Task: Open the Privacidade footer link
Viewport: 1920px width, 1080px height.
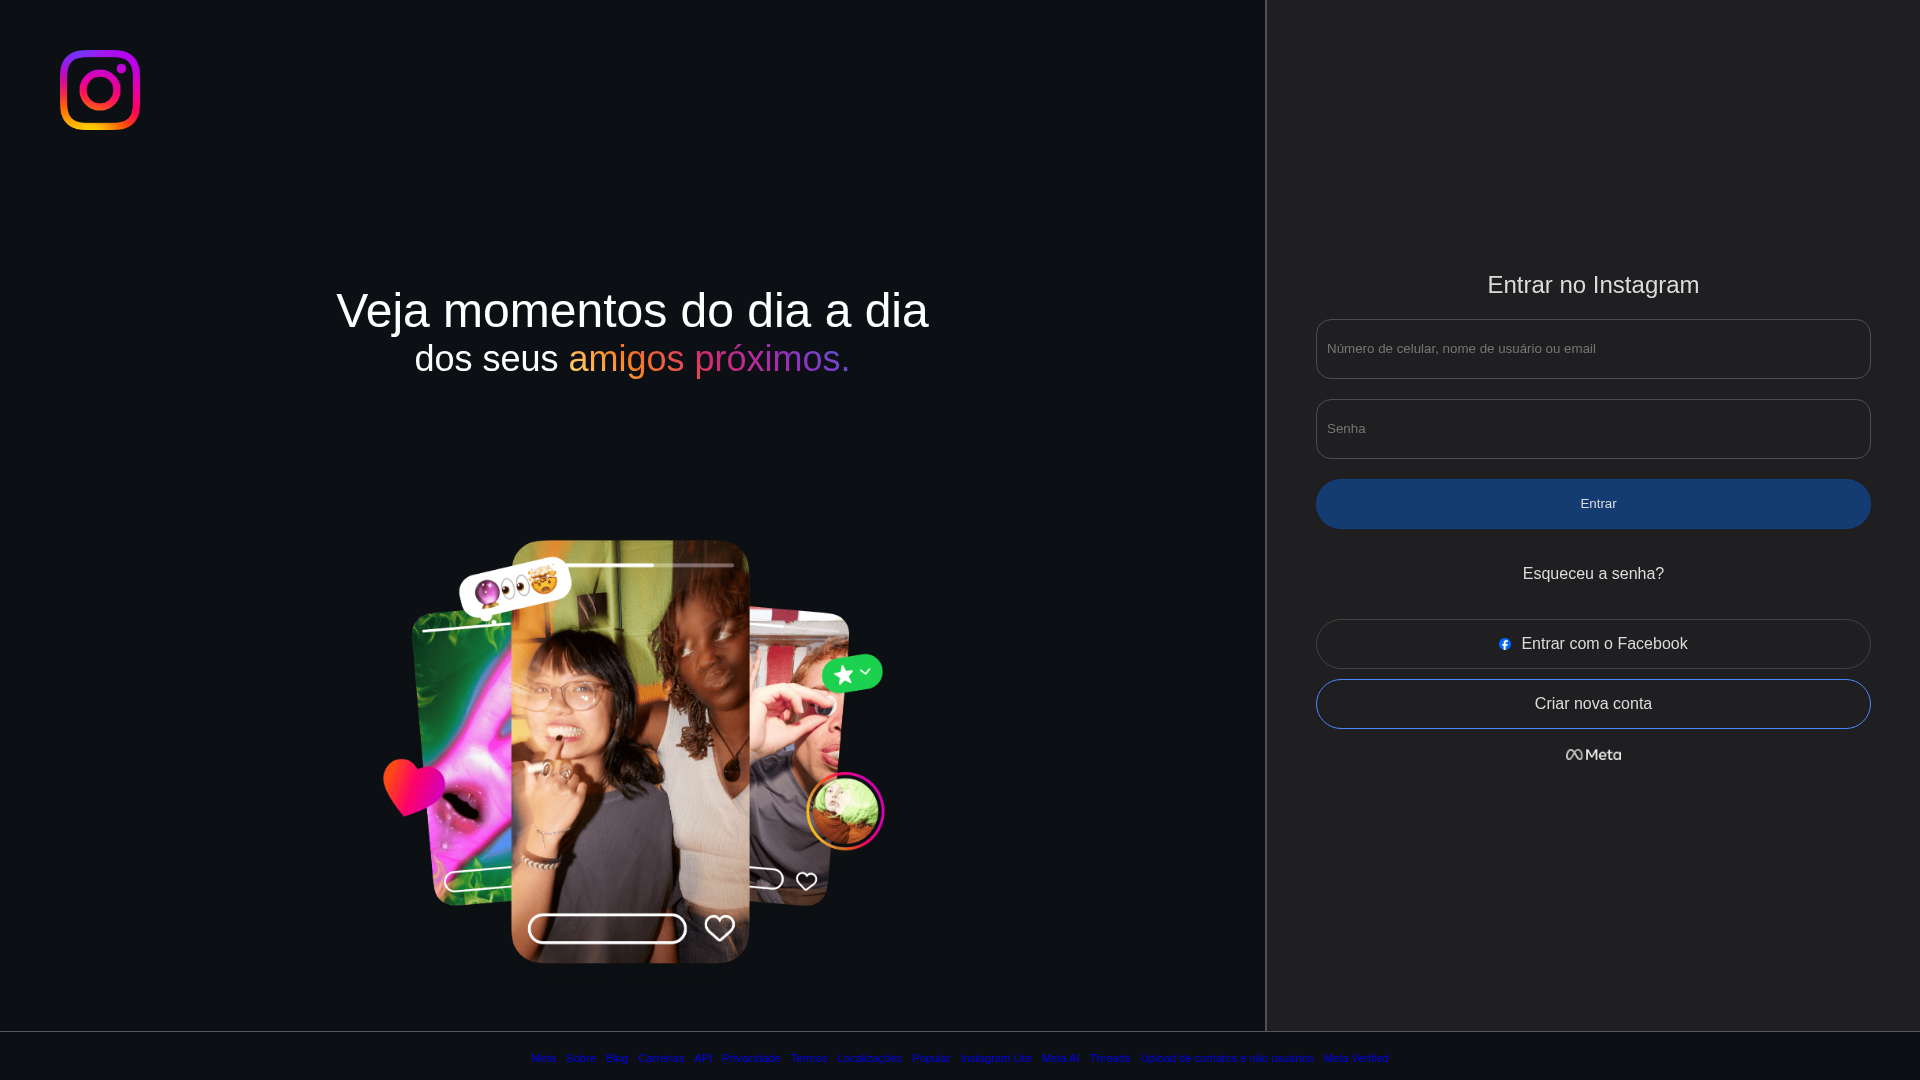Action: (x=752, y=1058)
